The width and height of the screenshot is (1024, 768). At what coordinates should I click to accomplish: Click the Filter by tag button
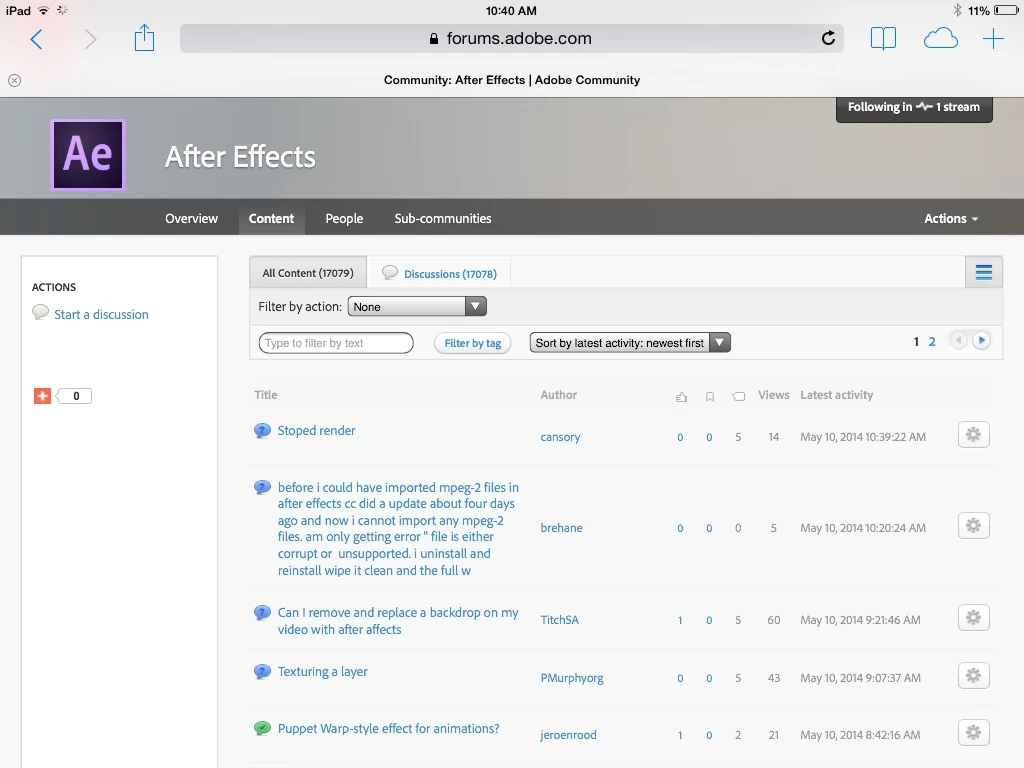point(473,343)
